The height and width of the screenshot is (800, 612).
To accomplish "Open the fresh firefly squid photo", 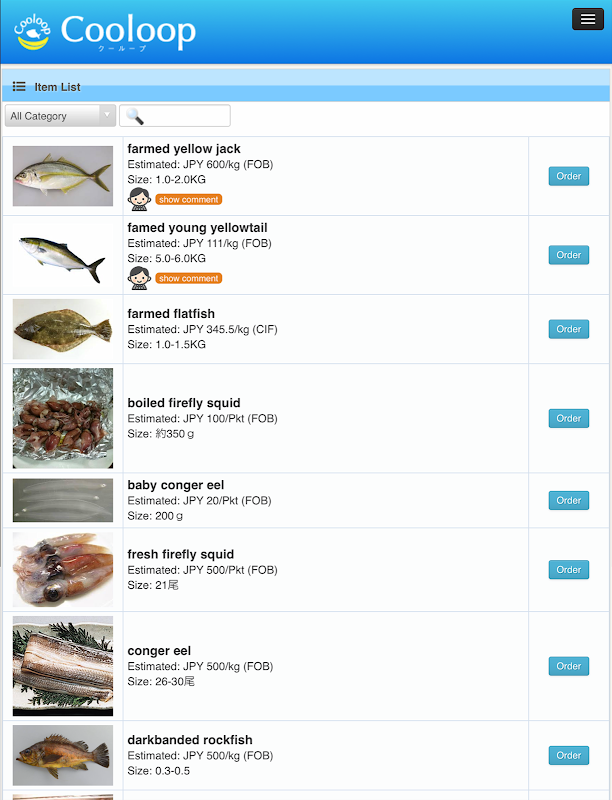I will (63, 569).
